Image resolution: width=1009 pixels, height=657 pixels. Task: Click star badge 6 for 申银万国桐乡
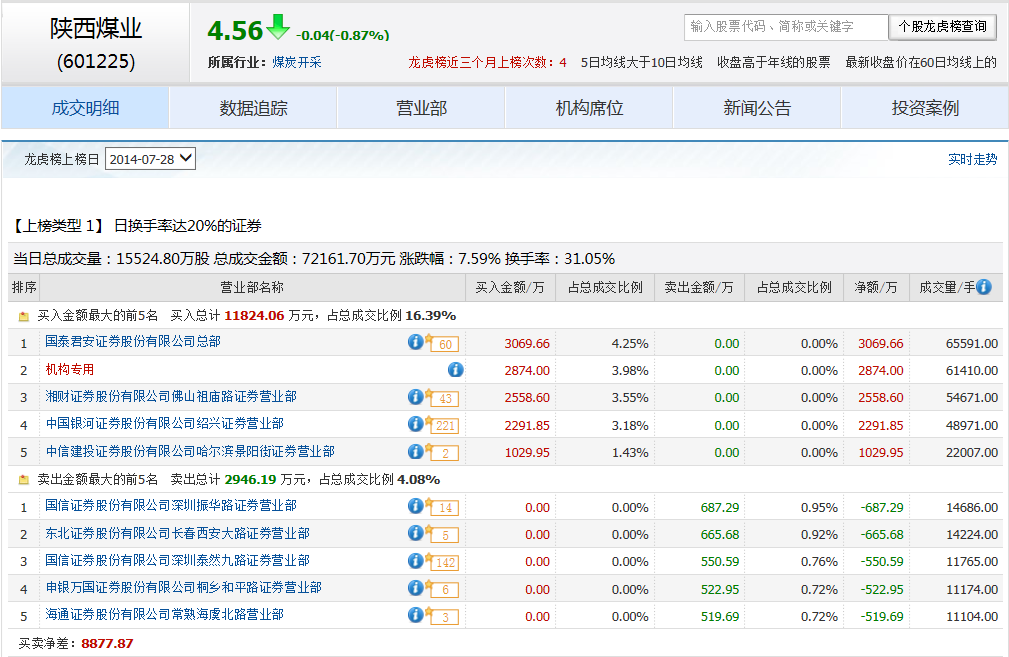[442, 589]
